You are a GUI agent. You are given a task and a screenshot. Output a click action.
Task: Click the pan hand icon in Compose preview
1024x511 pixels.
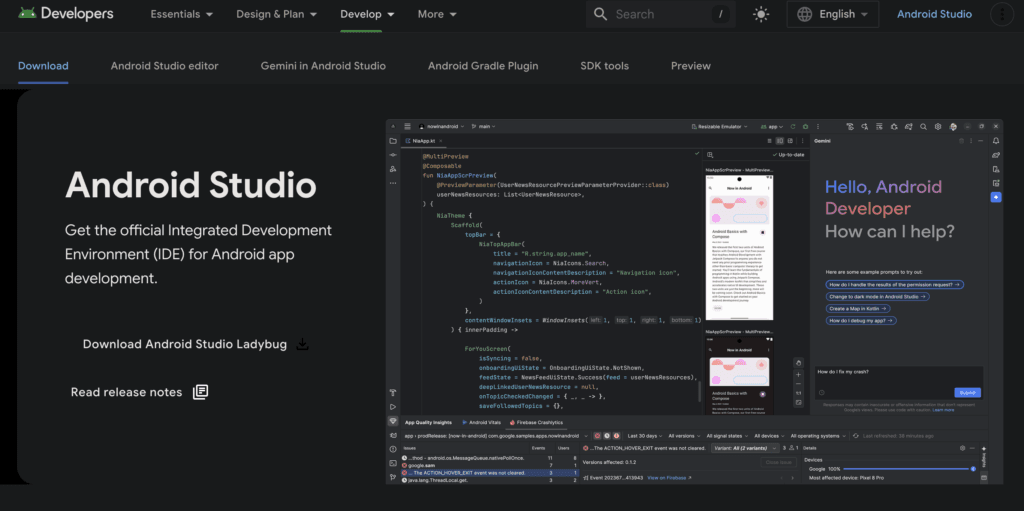(798, 363)
